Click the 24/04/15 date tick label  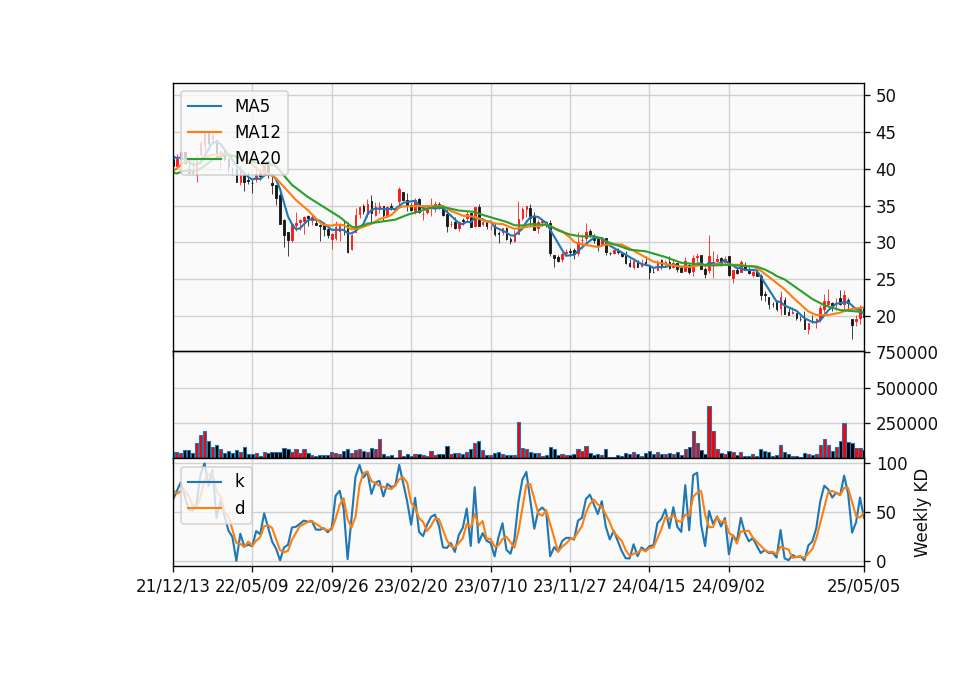click(x=649, y=586)
